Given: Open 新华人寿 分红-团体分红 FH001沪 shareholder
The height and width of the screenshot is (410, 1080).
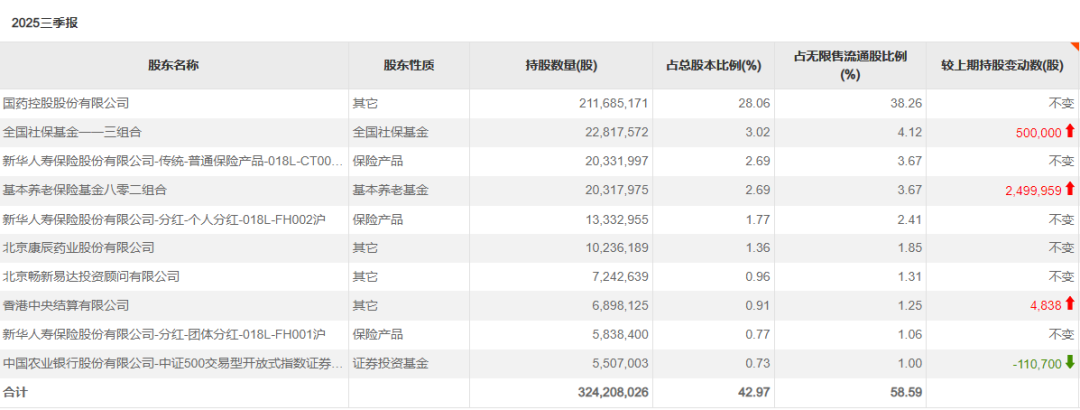Looking at the screenshot, I should (x=165, y=334).
